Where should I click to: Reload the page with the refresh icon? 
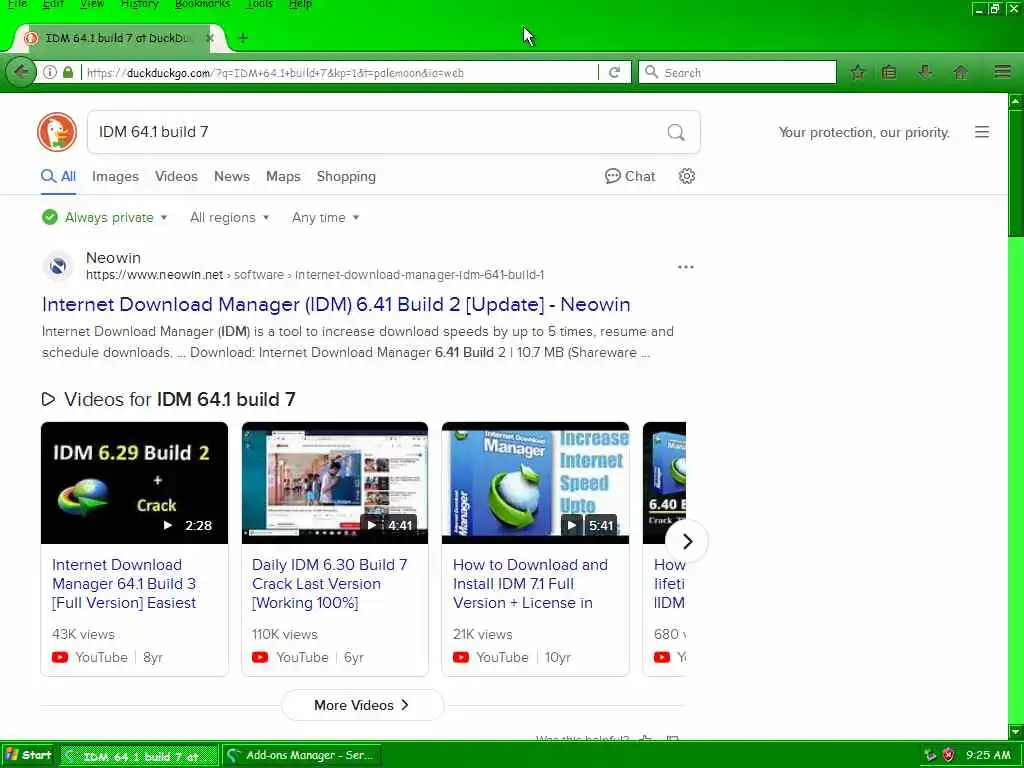(x=615, y=72)
